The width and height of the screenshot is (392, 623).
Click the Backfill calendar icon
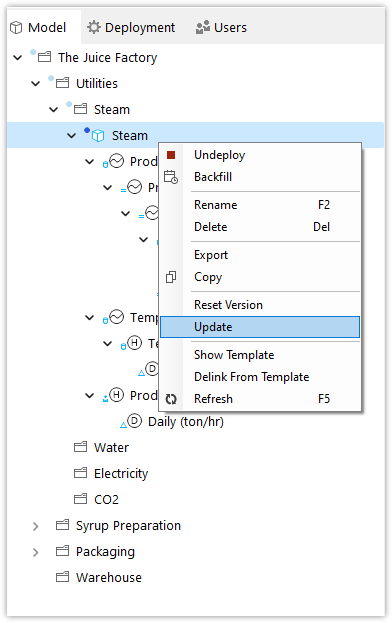coord(171,177)
